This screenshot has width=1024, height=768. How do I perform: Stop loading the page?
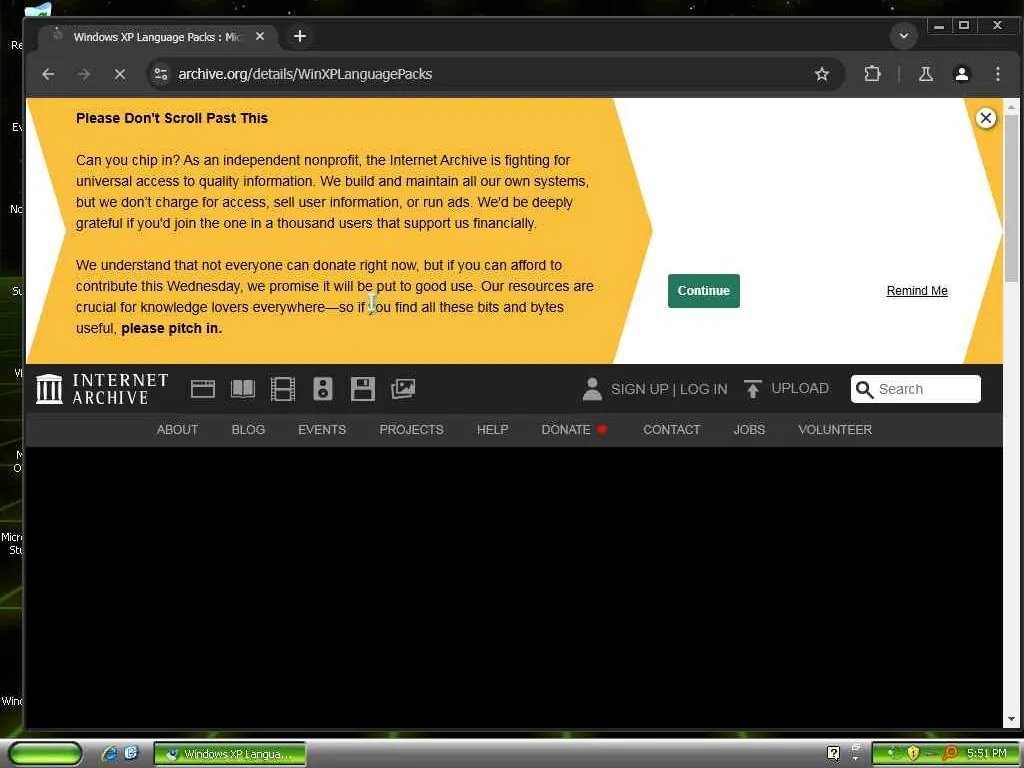pyautogui.click(x=120, y=74)
